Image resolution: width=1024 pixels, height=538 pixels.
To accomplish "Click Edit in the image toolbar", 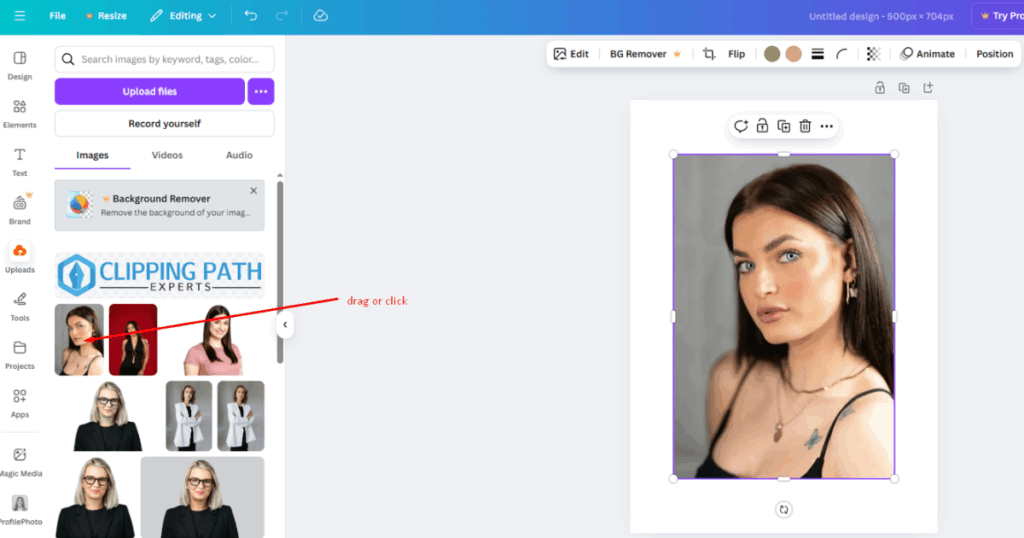I will pos(571,54).
